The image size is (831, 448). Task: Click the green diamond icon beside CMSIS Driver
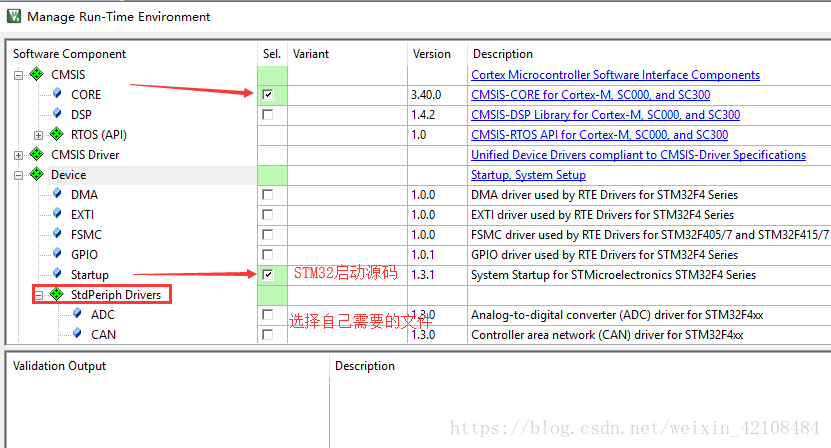(x=37, y=154)
